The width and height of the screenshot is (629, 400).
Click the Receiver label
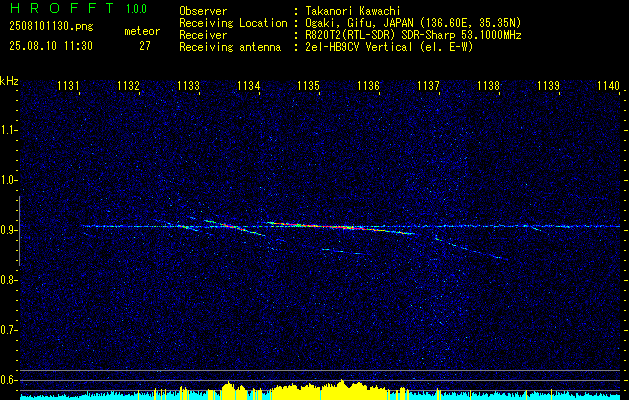(x=203, y=35)
